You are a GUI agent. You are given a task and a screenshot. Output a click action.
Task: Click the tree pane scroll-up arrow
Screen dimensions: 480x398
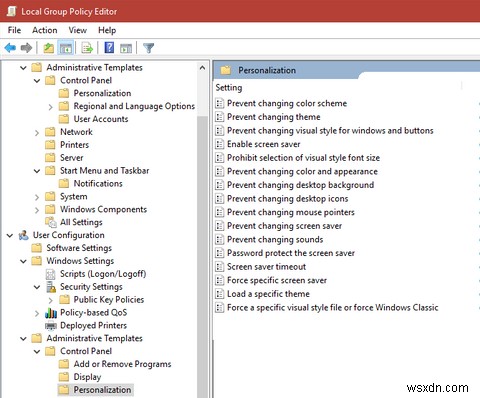[x=202, y=68]
